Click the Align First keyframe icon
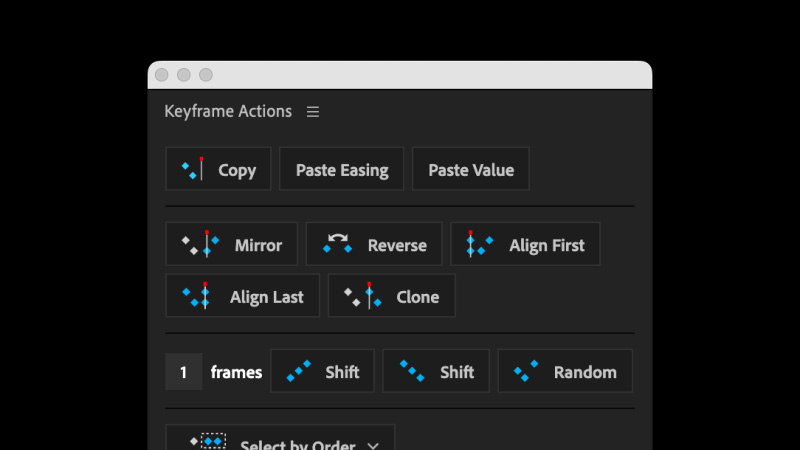800x450 pixels. coord(480,243)
